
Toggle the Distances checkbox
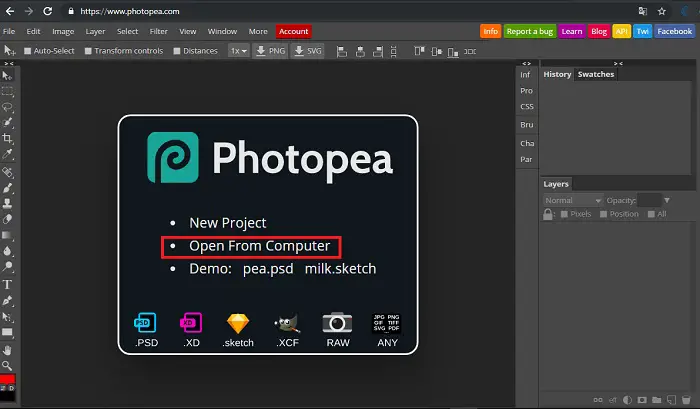coord(177,51)
